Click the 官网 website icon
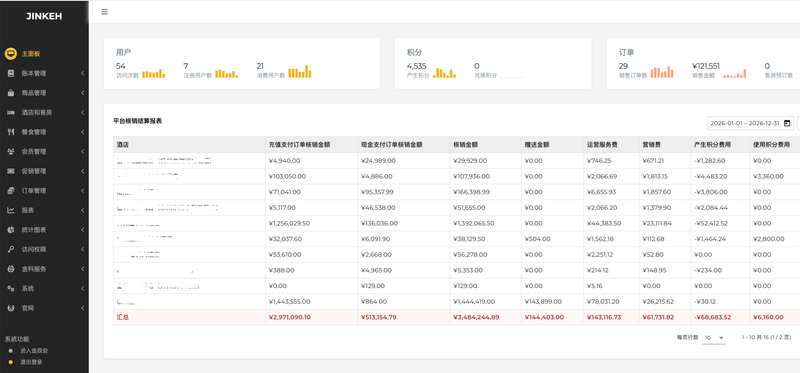The width and height of the screenshot is (800, 373). [x=11, y=308]
